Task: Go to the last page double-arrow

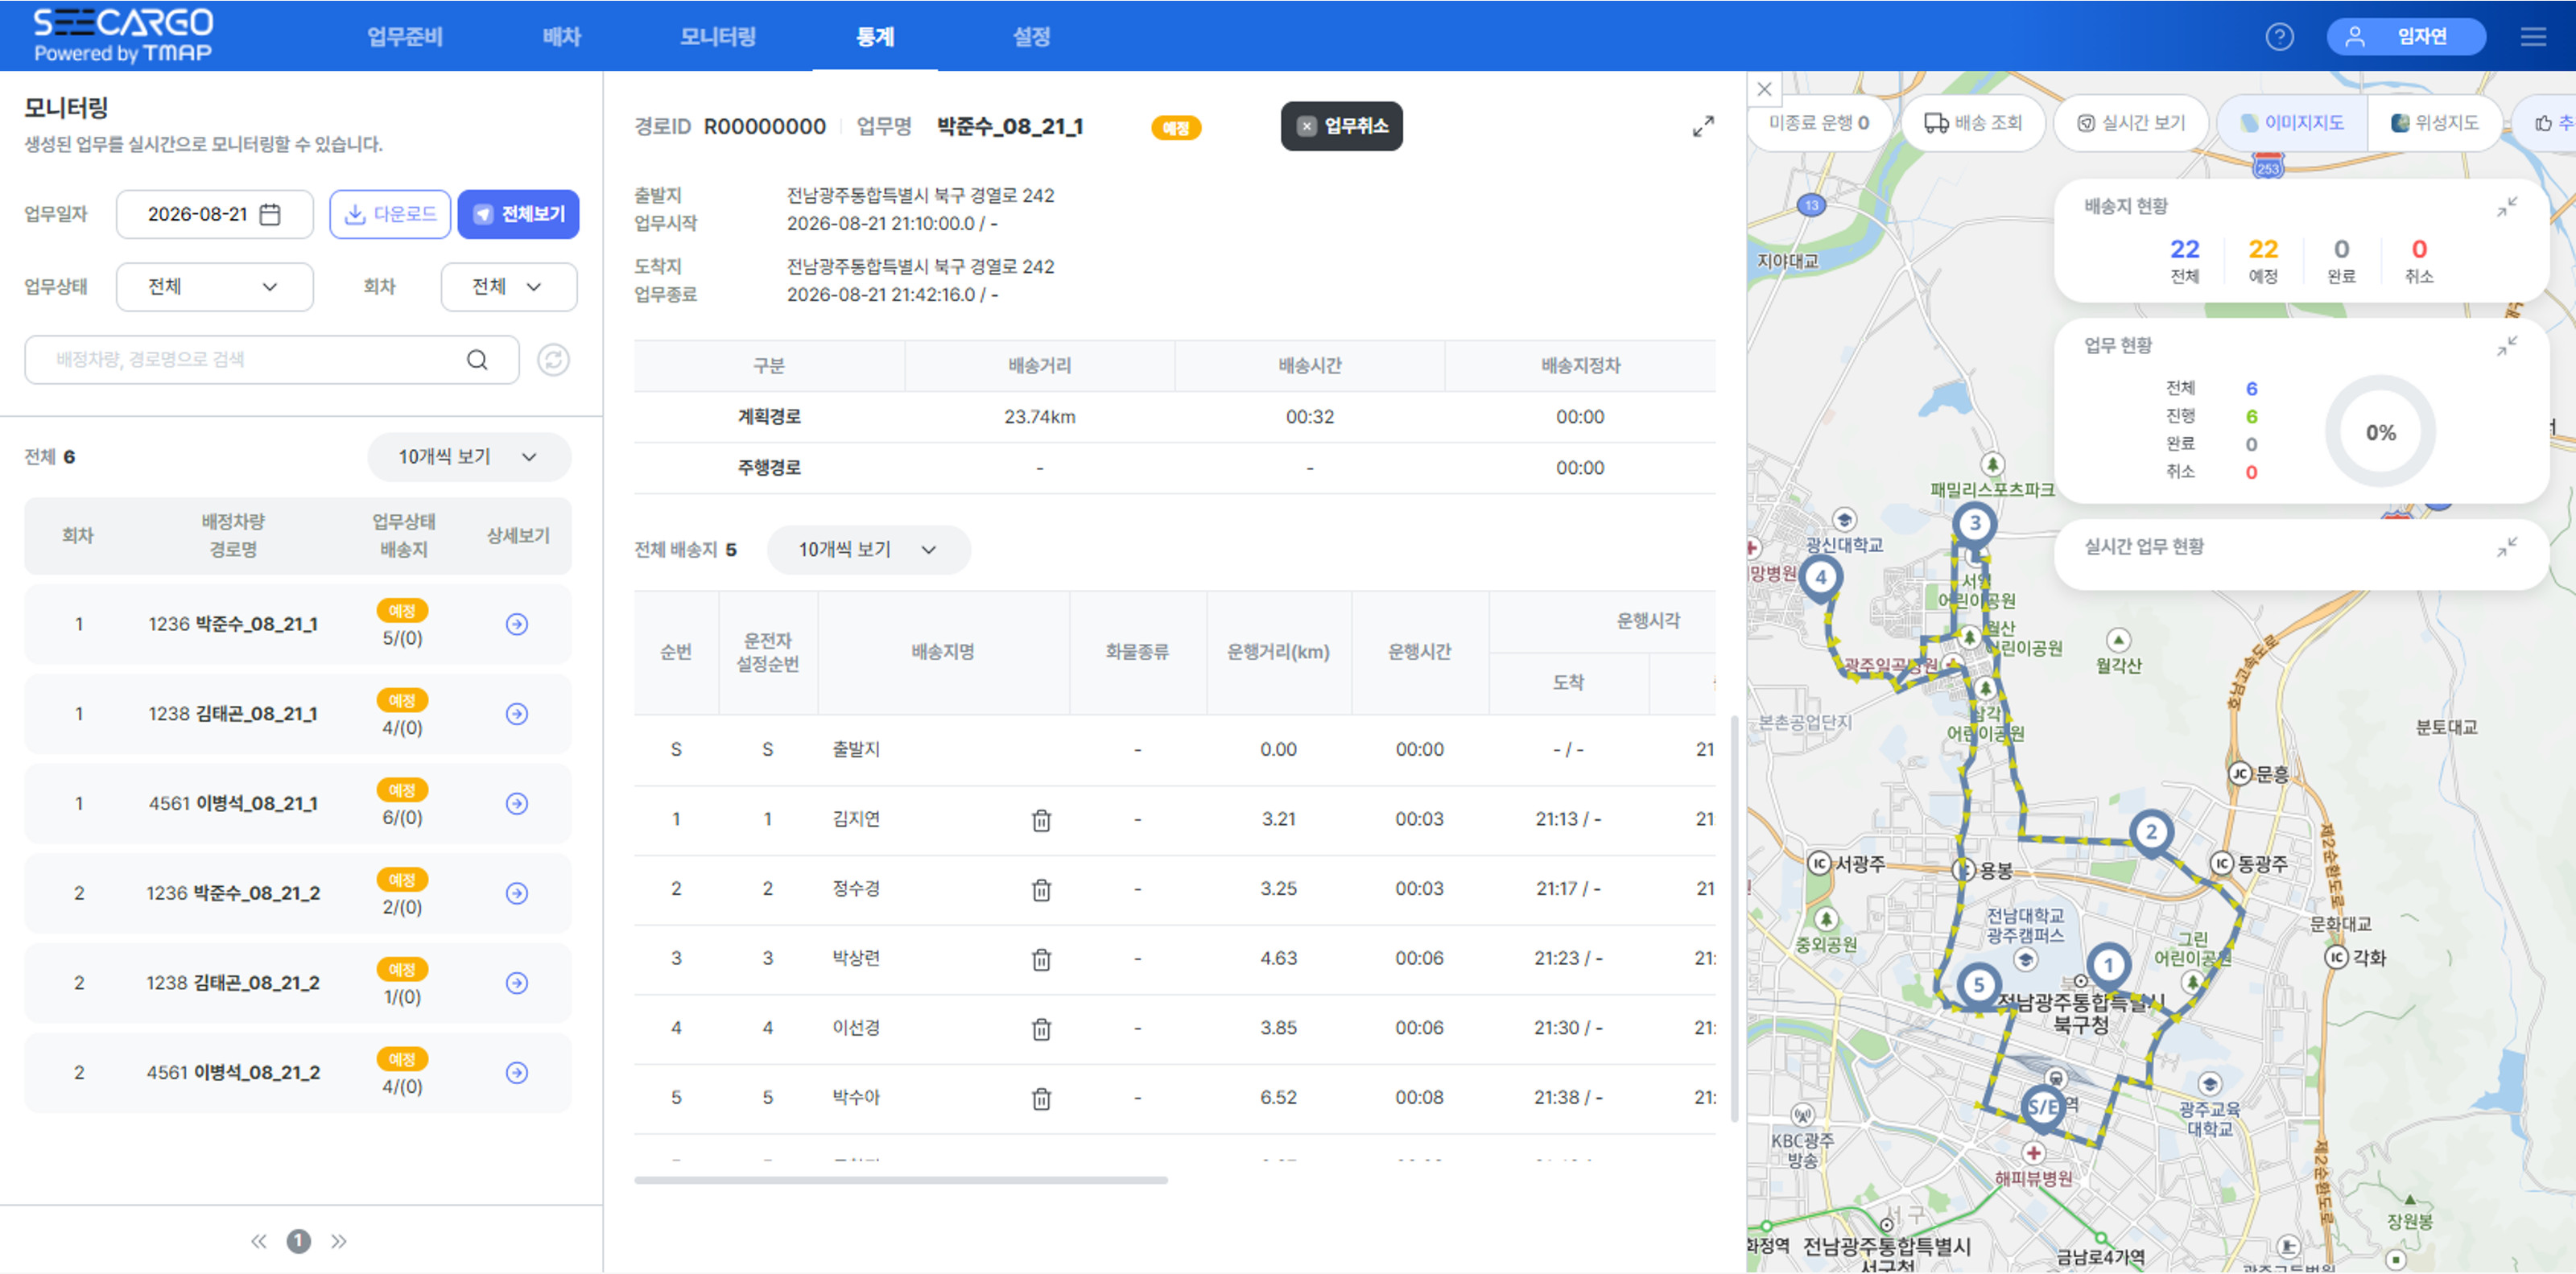Action: click(x=339, y=1241)
